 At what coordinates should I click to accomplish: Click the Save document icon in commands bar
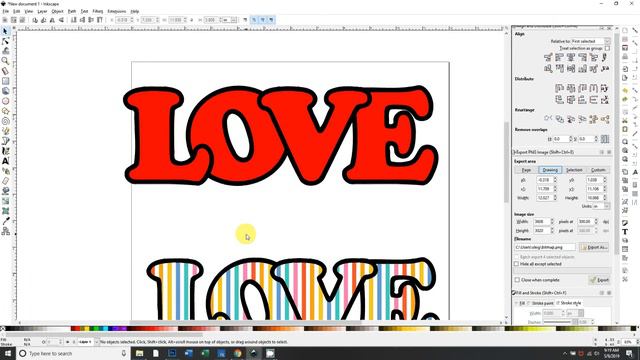[625, 48]
